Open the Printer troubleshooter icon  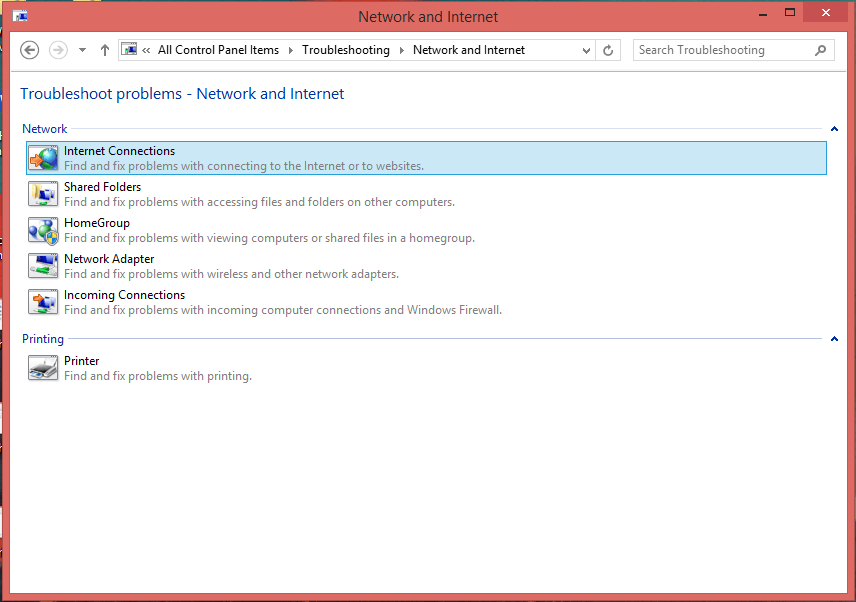pos(43,368)
